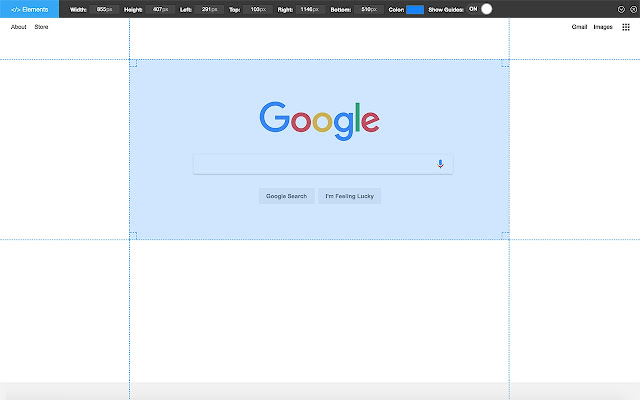Click the bottom-left selection corner handle
This screenshot has height=400, width=640.
coord(133,236)
